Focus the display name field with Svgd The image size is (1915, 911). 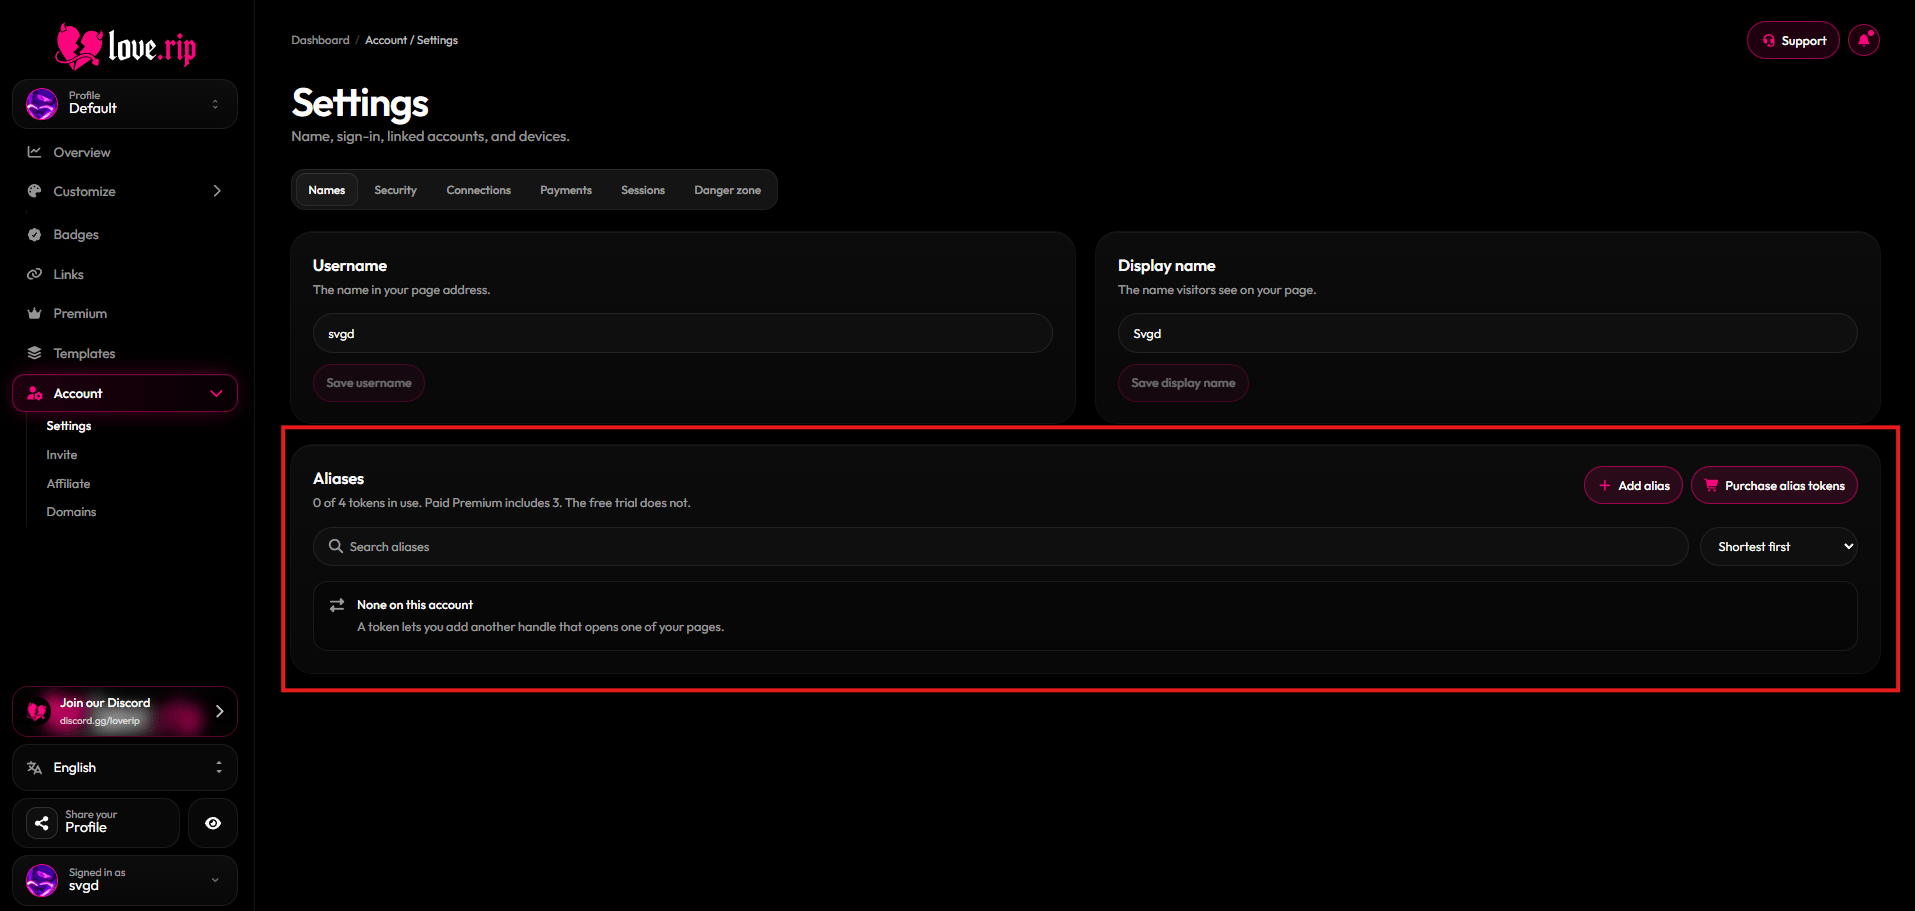click(x=1487, y=333)
